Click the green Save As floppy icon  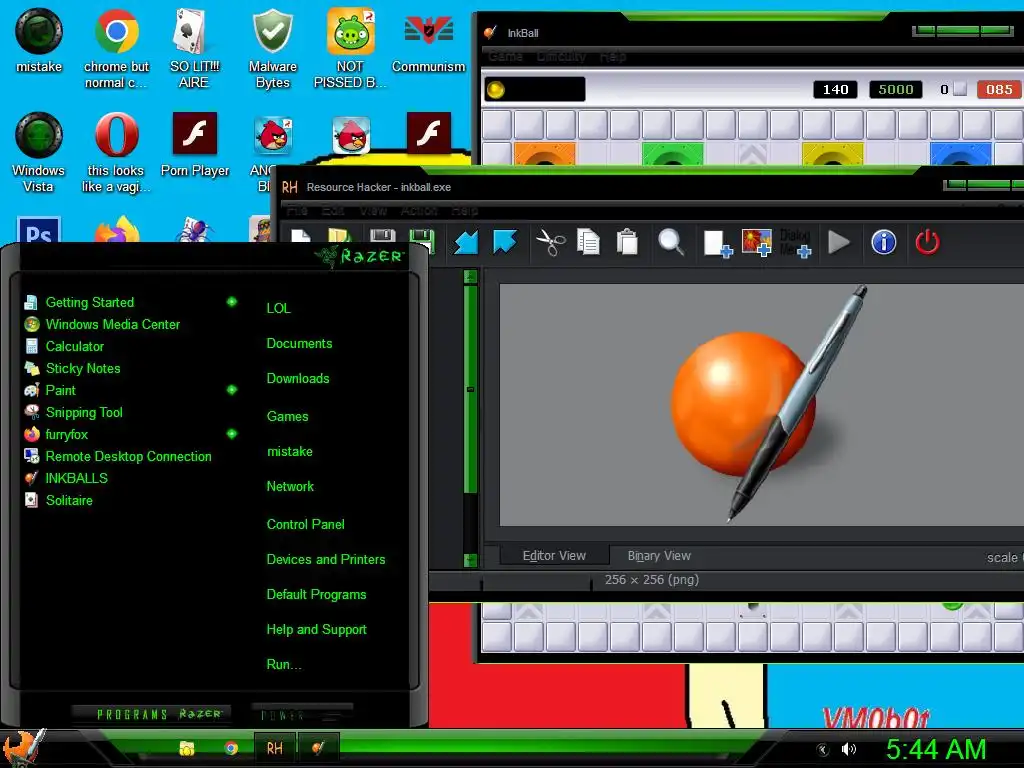click(x=422, y=240)
